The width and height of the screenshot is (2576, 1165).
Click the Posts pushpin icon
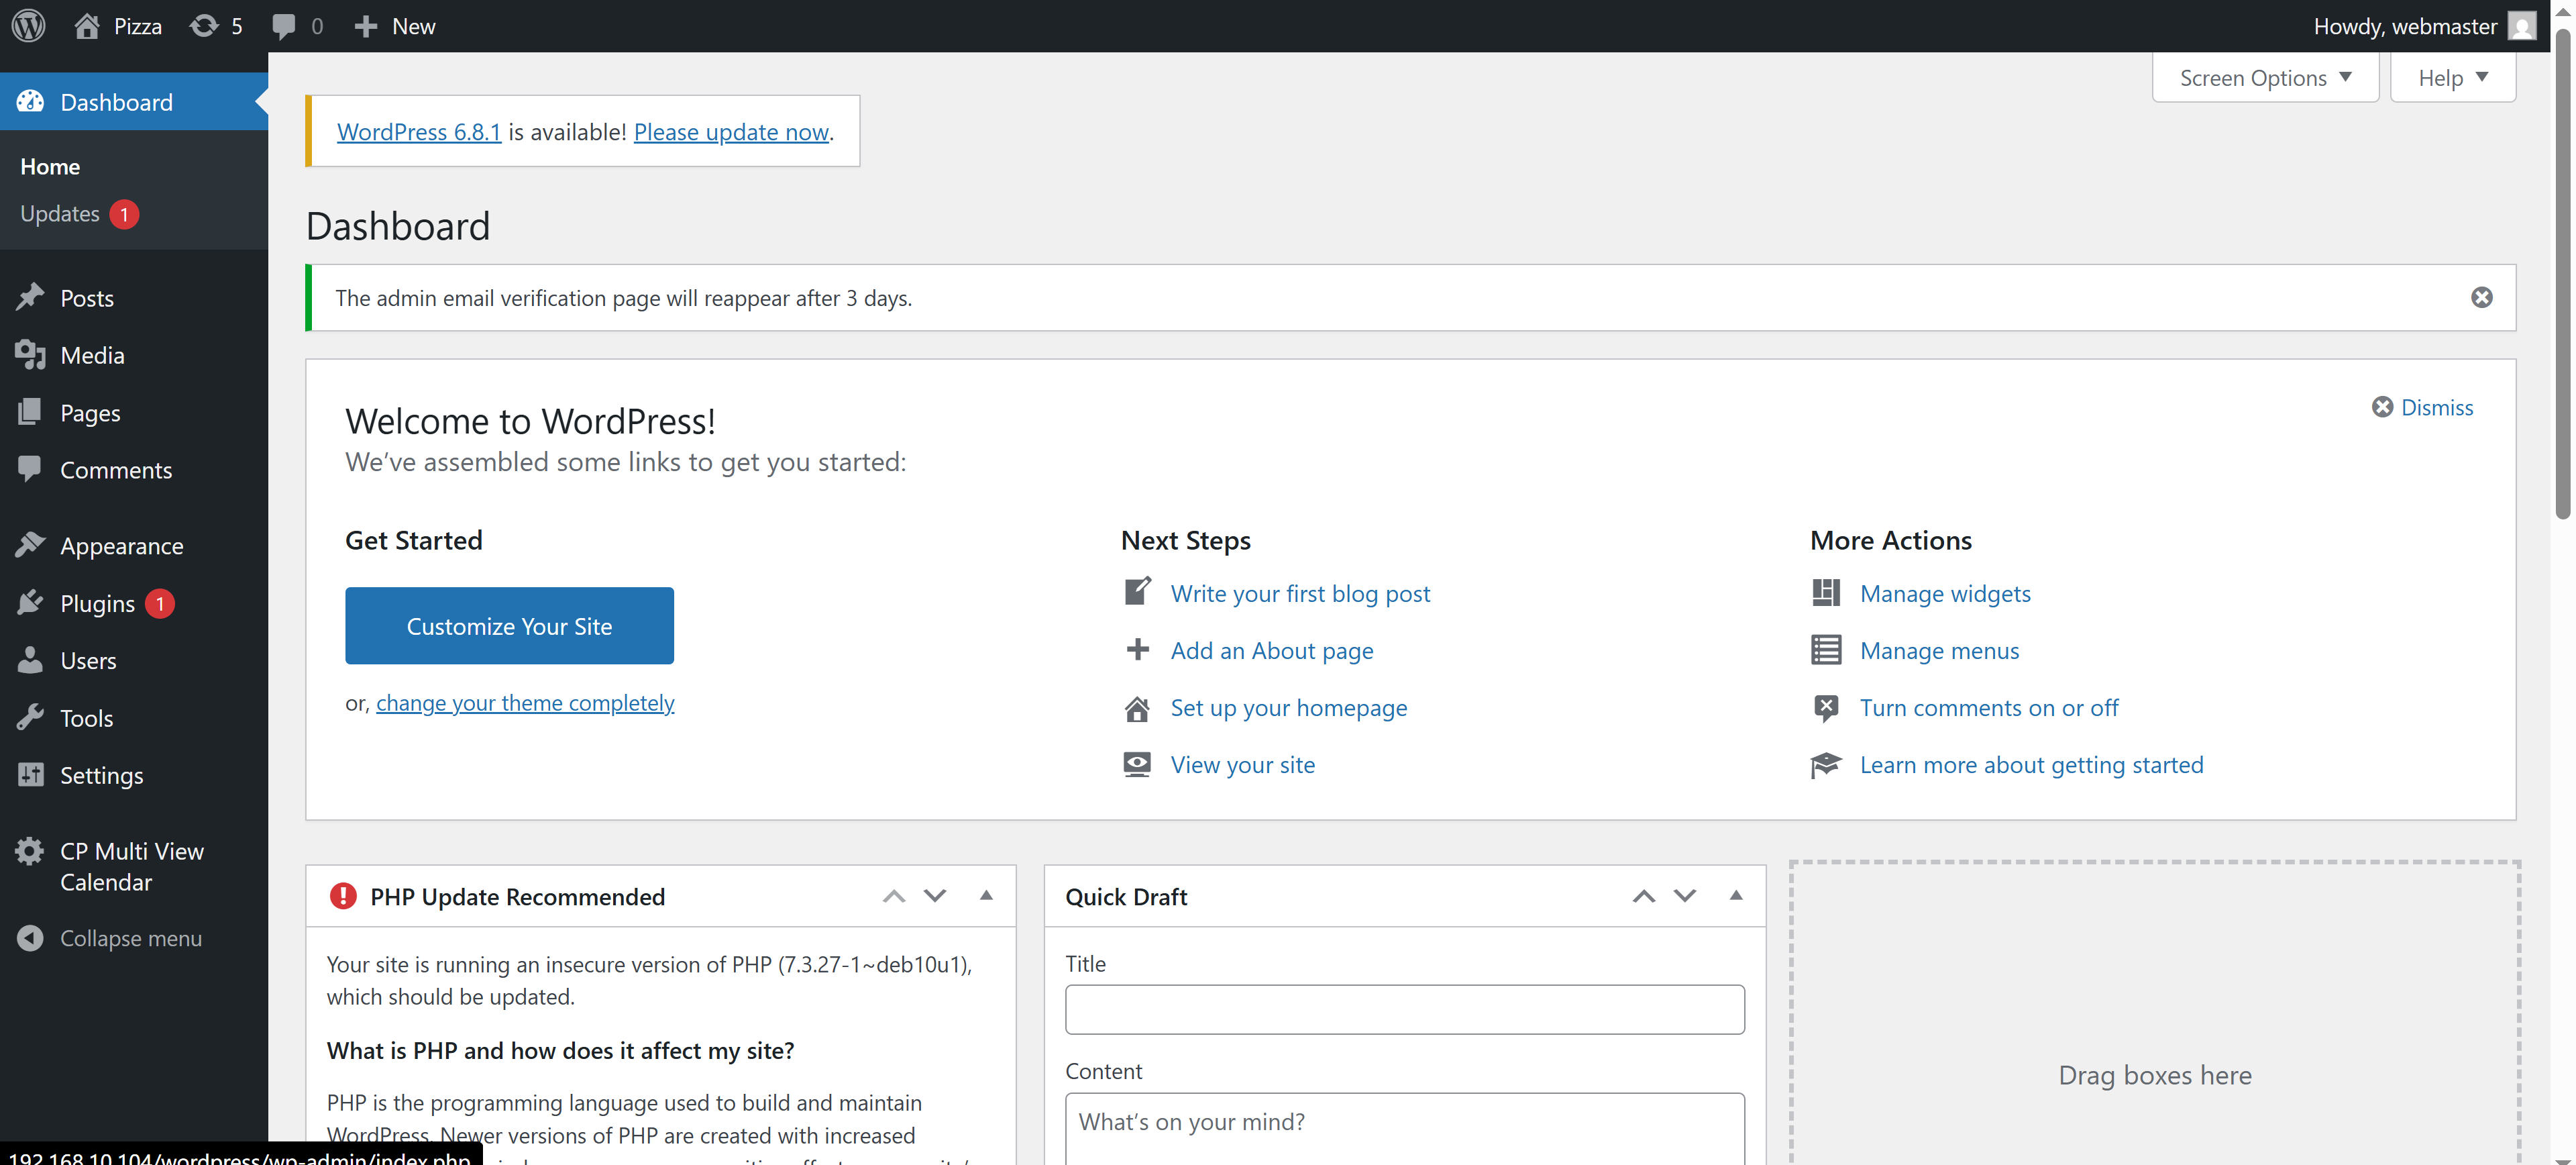(x=30, y=297)
